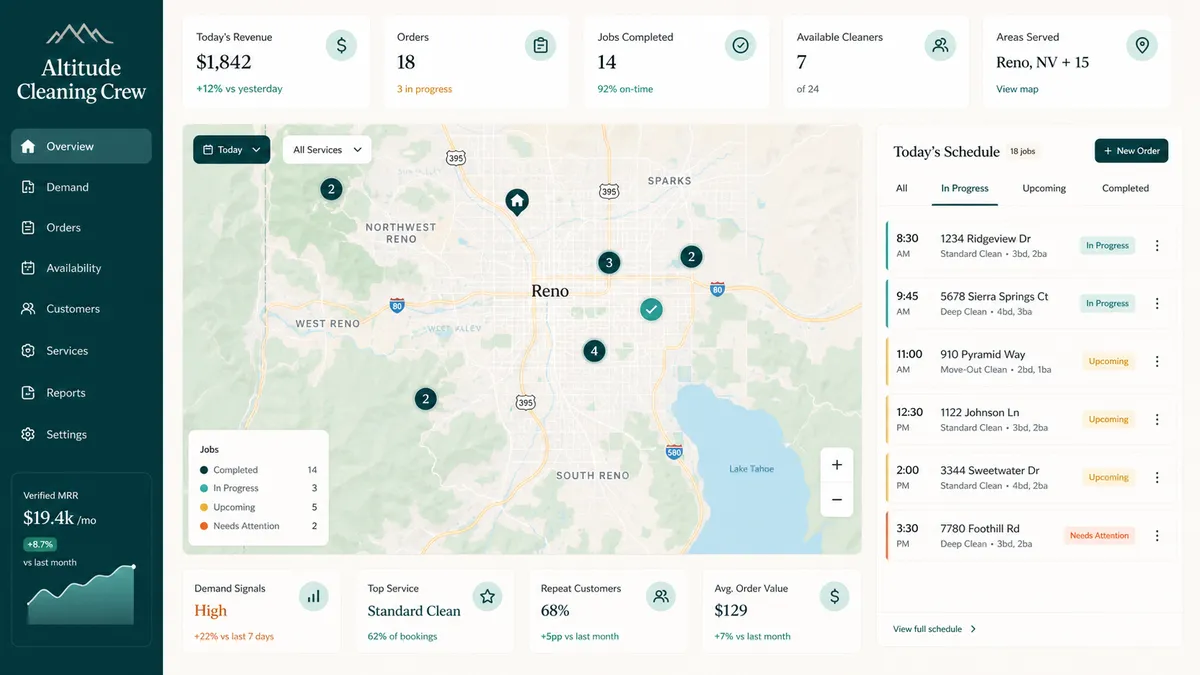Click the checkmark icon on Jobs Completed card
Viewport: 1200px width, 675px height.
click(x=740, y=45)
